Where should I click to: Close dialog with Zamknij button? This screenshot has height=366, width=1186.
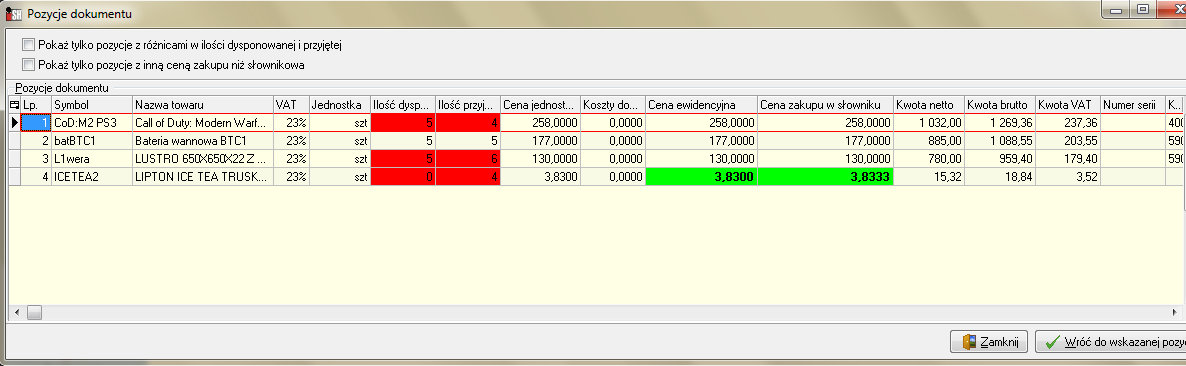[x=989, y=342]
